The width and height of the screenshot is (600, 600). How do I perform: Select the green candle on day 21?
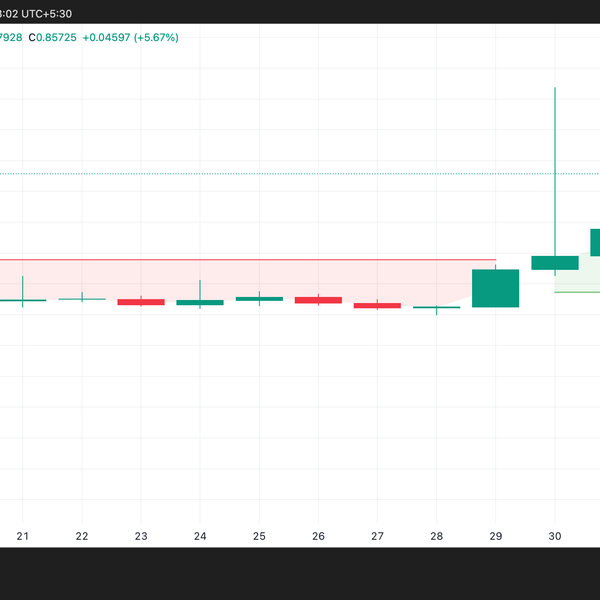coord(23,300)
